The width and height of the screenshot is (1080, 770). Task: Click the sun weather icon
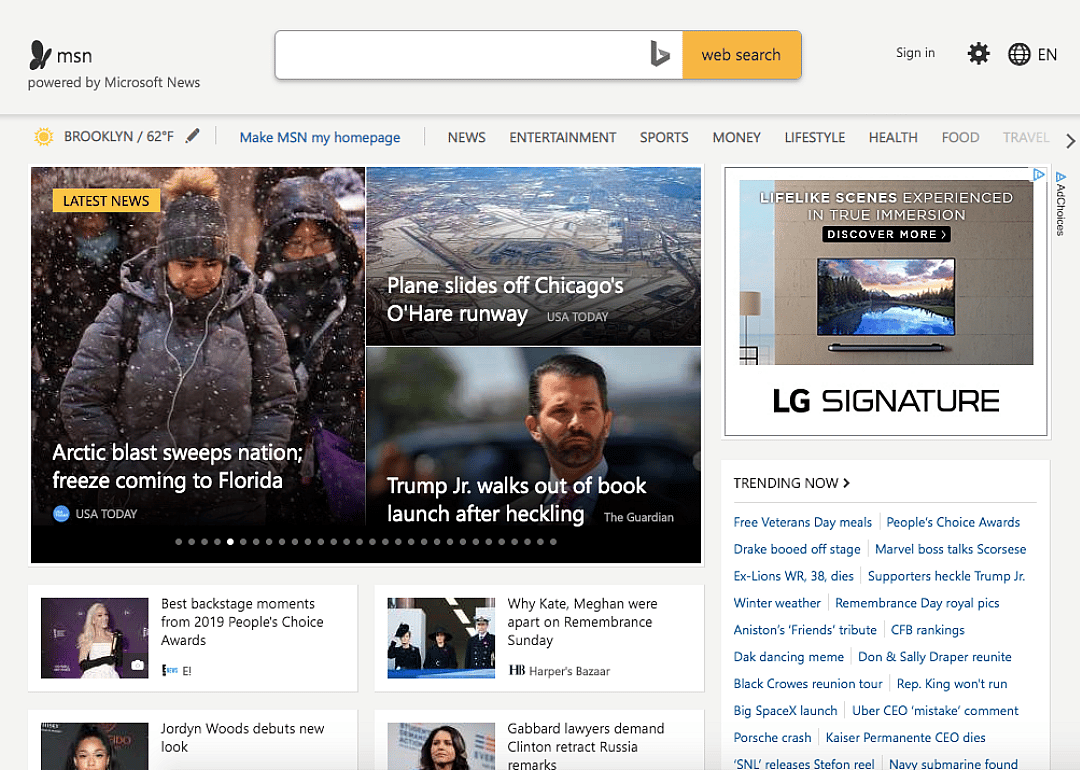pyautogui.click(x=43, y=136)
